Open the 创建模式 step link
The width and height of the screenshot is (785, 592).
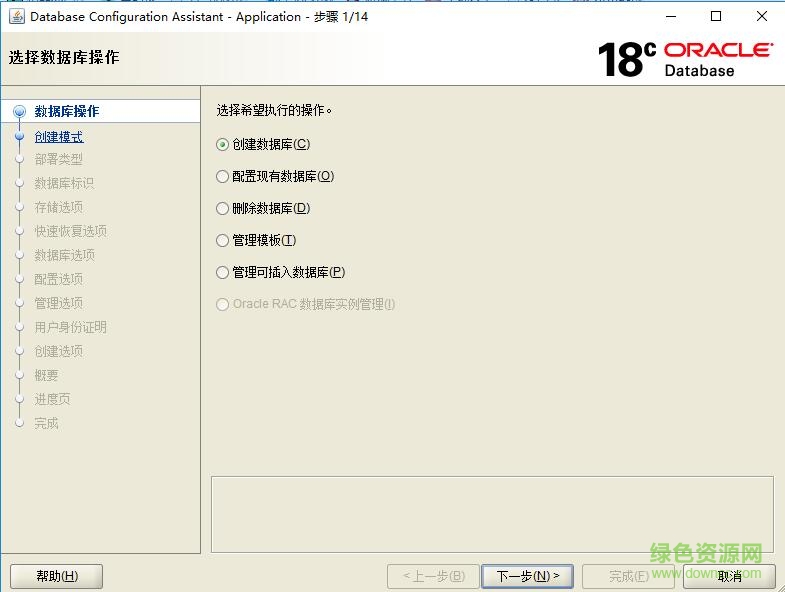click(x=59, y=136)
